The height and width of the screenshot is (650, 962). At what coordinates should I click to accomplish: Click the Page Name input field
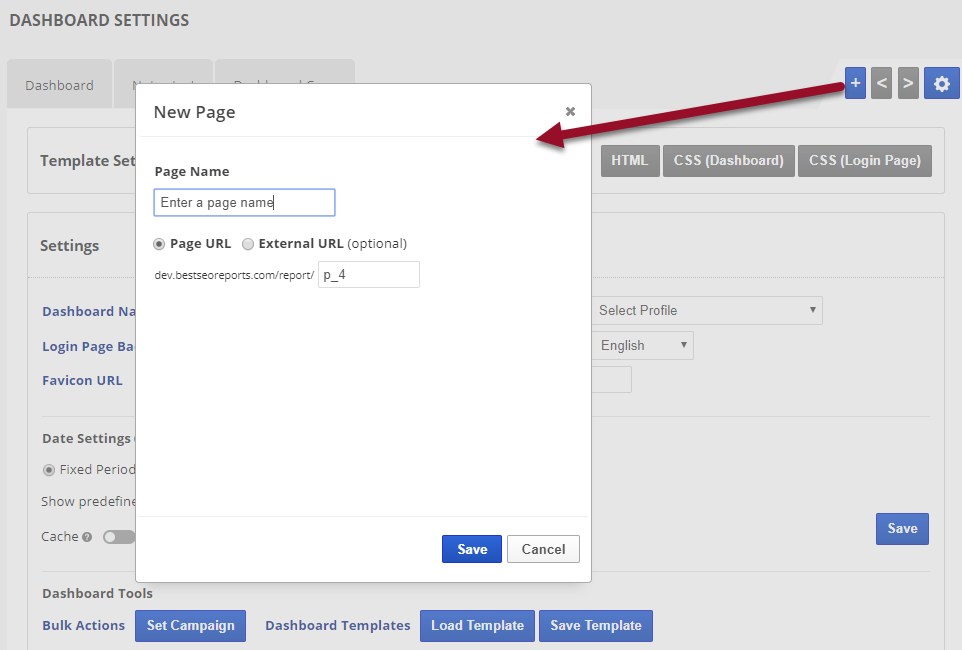[244, 203]
